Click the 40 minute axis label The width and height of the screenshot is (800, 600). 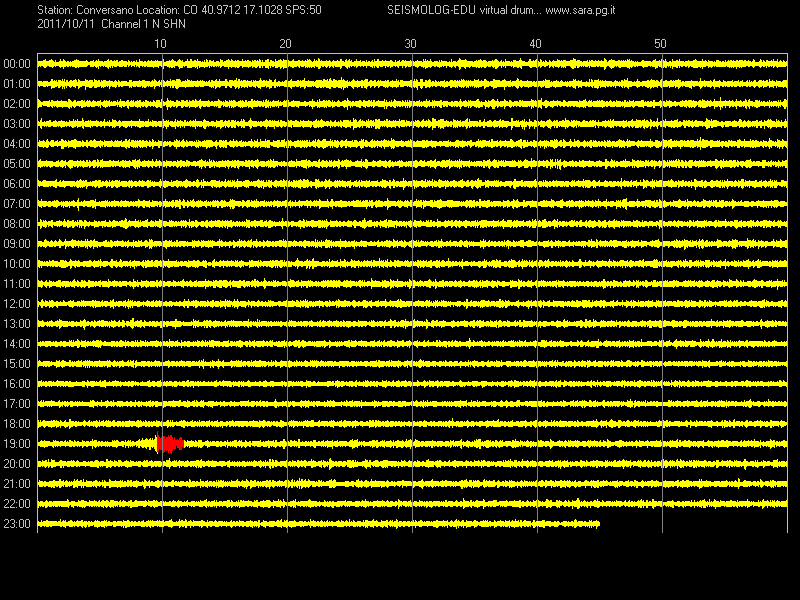pyautogui.click(x=535, y=44)
